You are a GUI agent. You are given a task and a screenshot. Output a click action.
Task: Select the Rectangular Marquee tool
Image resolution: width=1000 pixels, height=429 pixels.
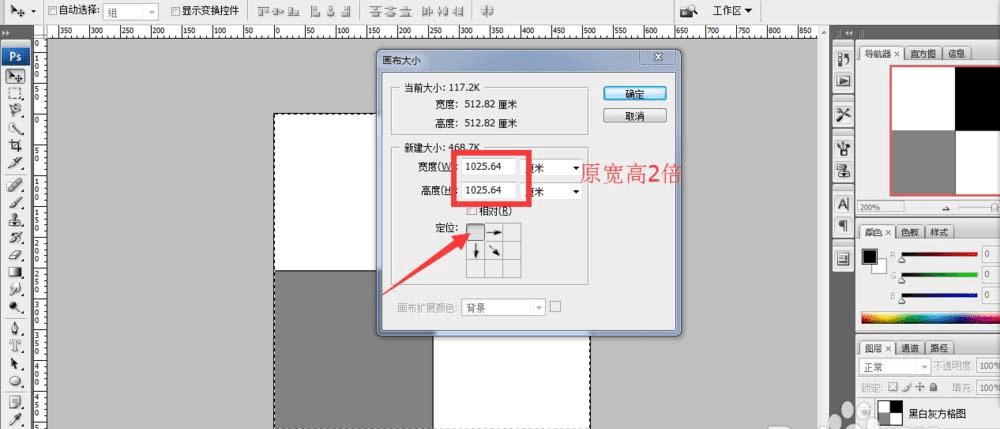[15, 94]
